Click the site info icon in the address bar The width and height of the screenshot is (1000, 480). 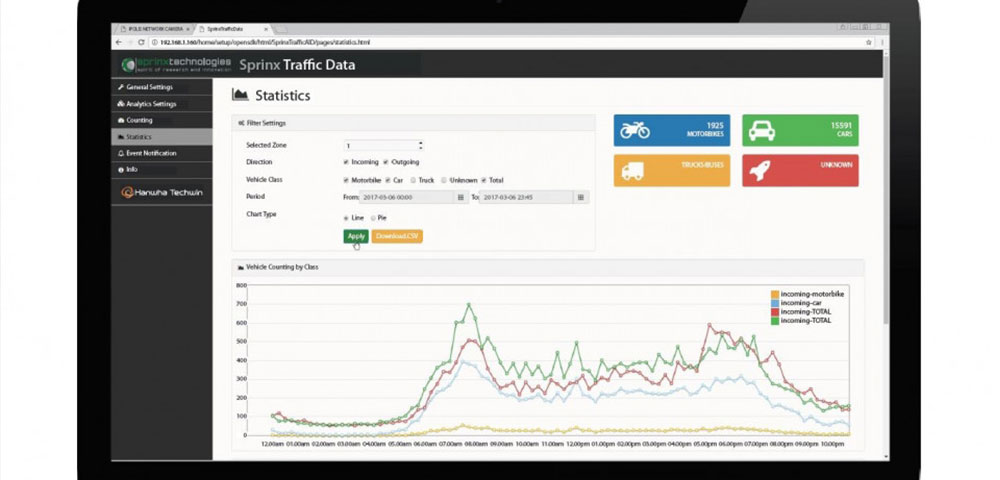tap(154, 42)
